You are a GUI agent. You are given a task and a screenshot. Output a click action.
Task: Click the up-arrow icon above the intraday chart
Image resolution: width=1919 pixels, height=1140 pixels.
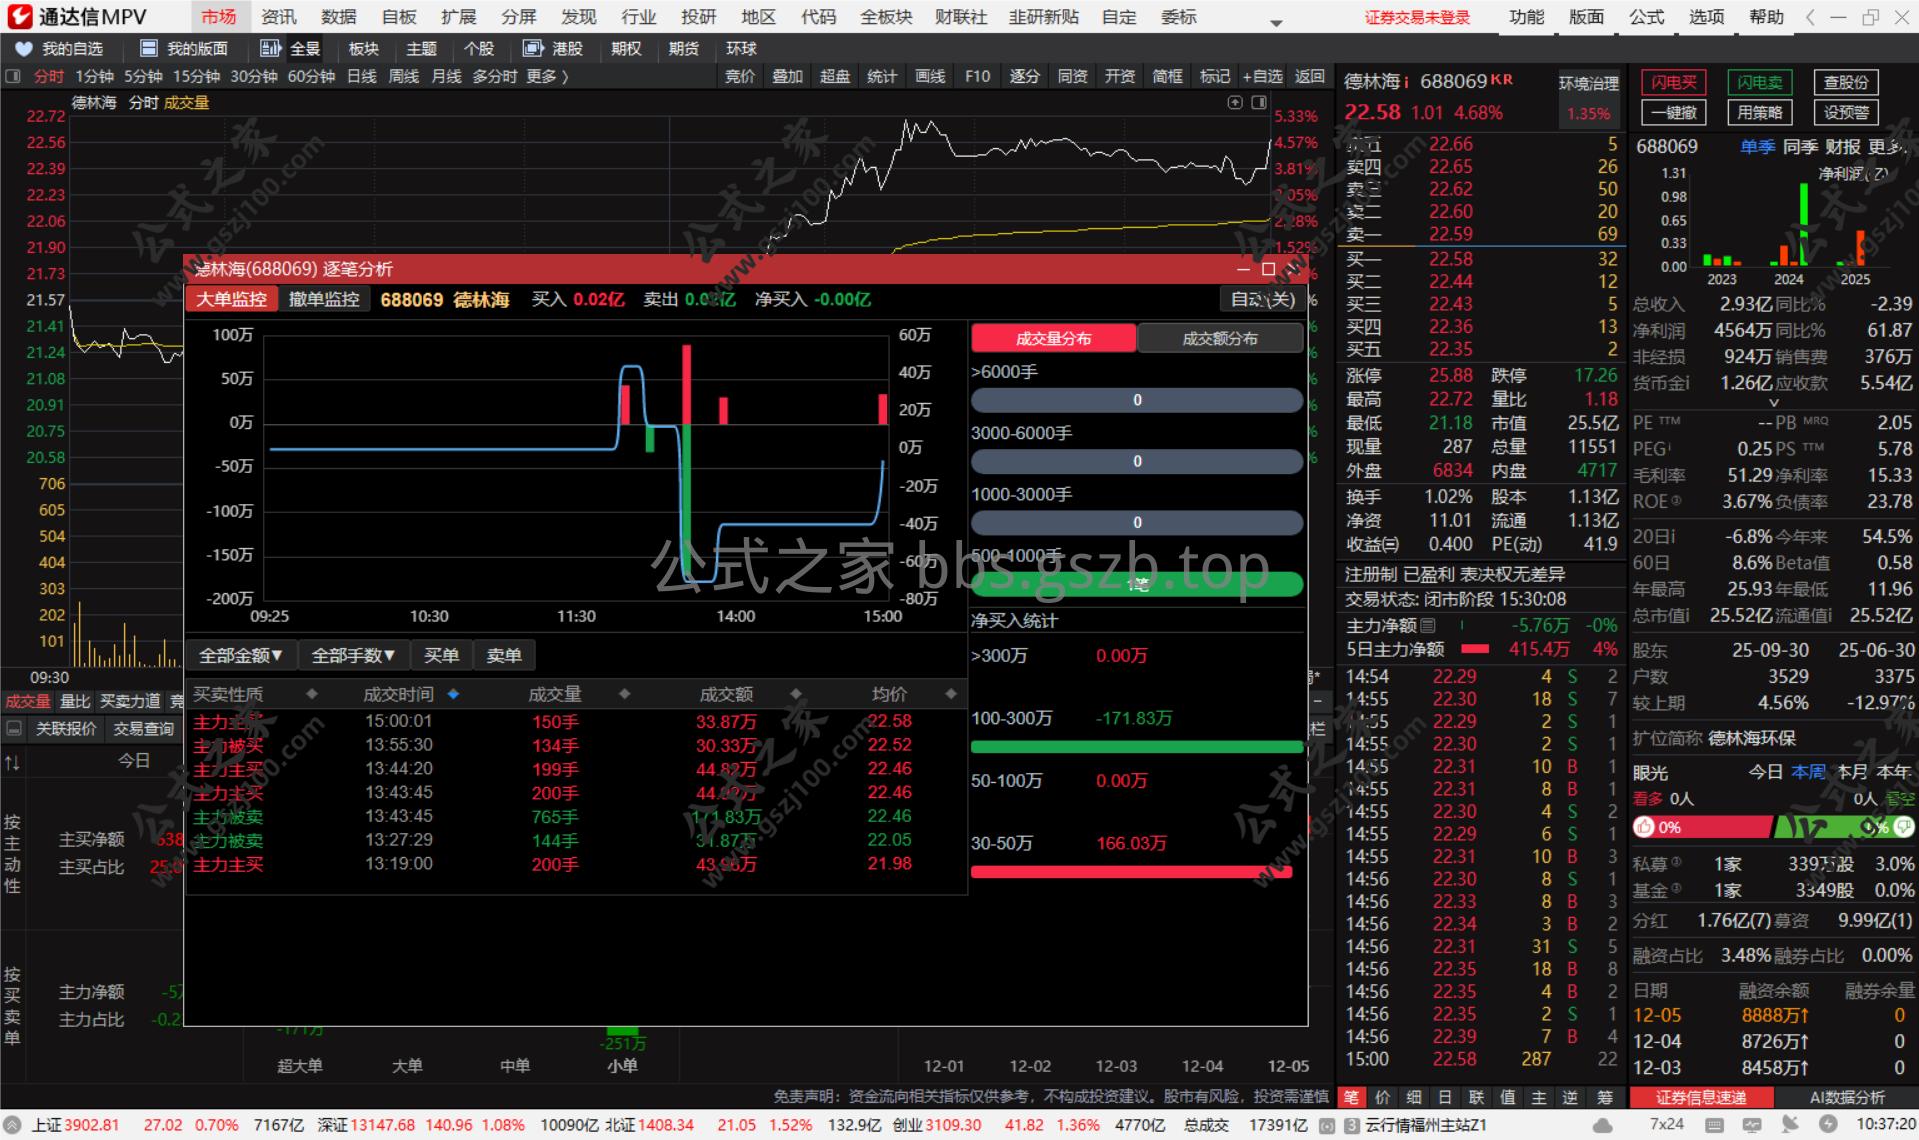(1235, 102)
